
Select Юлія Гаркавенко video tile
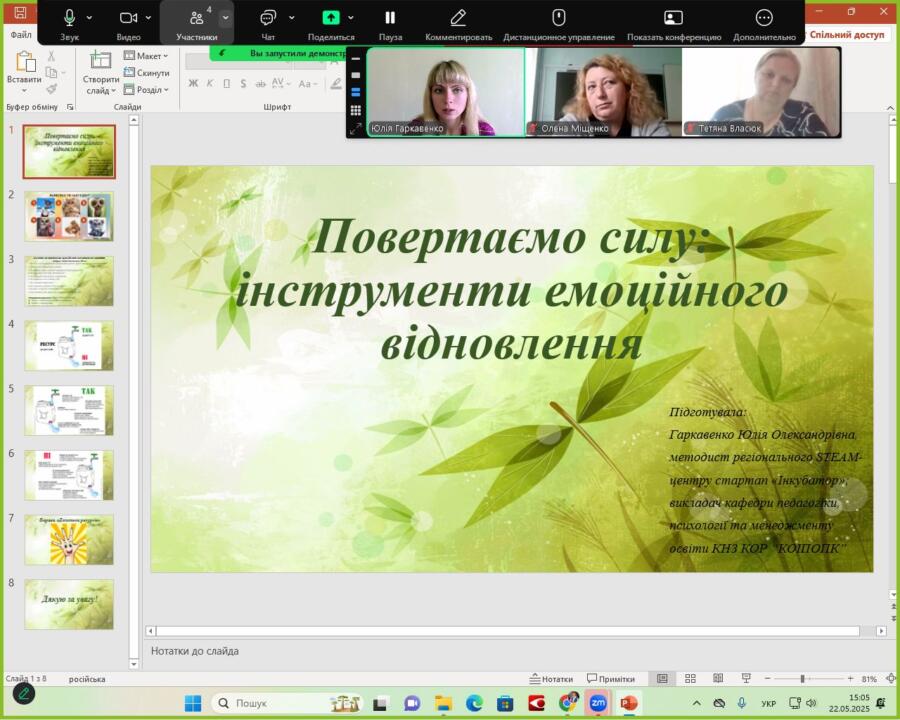click(x=446, y=92)
